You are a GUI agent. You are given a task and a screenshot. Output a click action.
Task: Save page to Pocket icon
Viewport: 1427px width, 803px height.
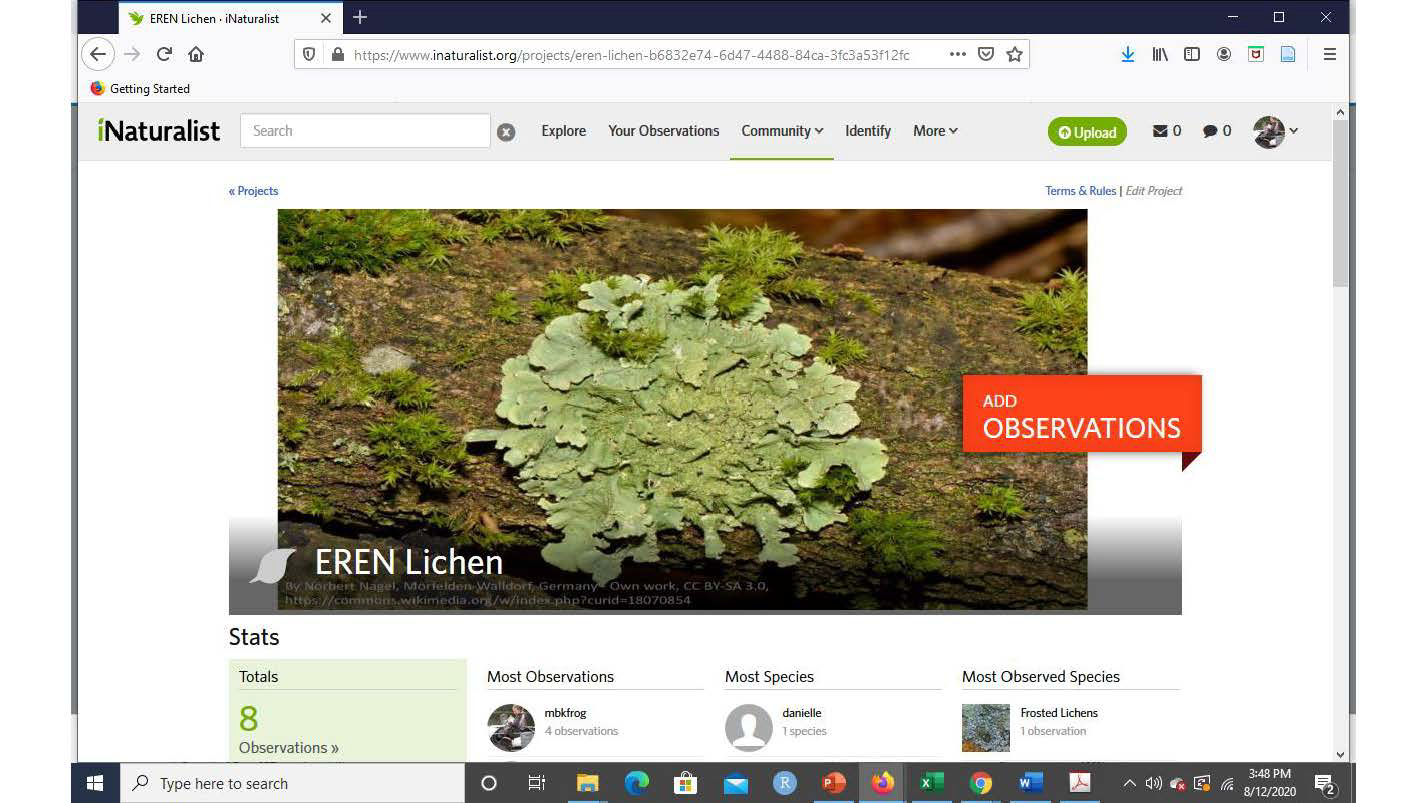[x=986, y=54]
